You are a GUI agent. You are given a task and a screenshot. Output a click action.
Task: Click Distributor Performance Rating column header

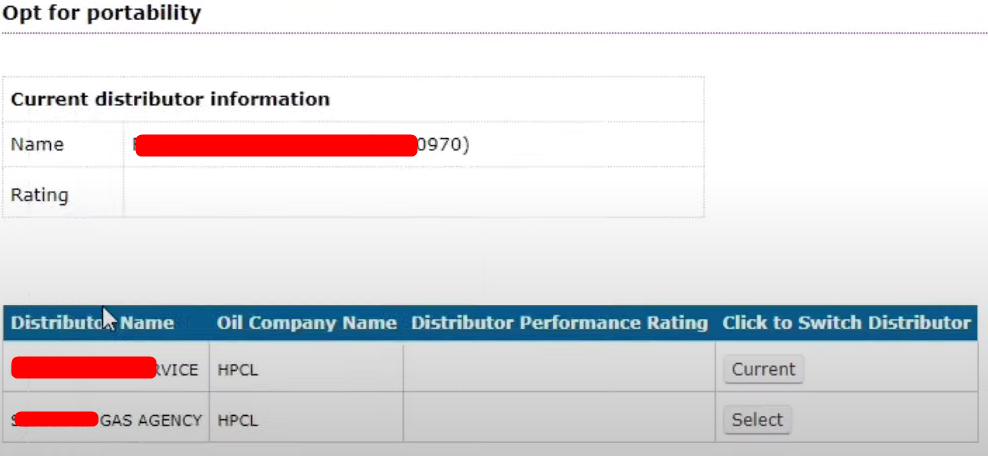559,323
